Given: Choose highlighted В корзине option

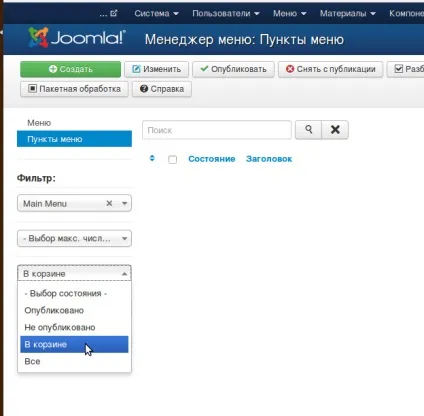Looking at the screenshot, I should click(x=74, y=344).
